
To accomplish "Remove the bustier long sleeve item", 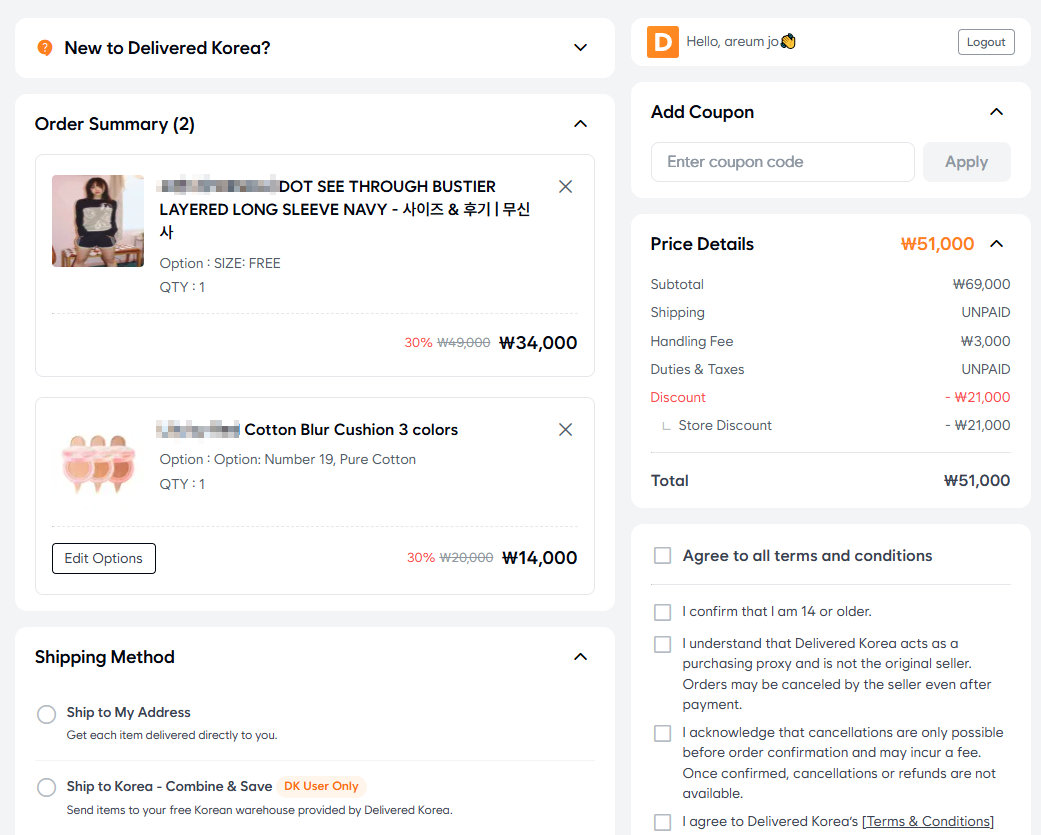I will tap(565, 187).
